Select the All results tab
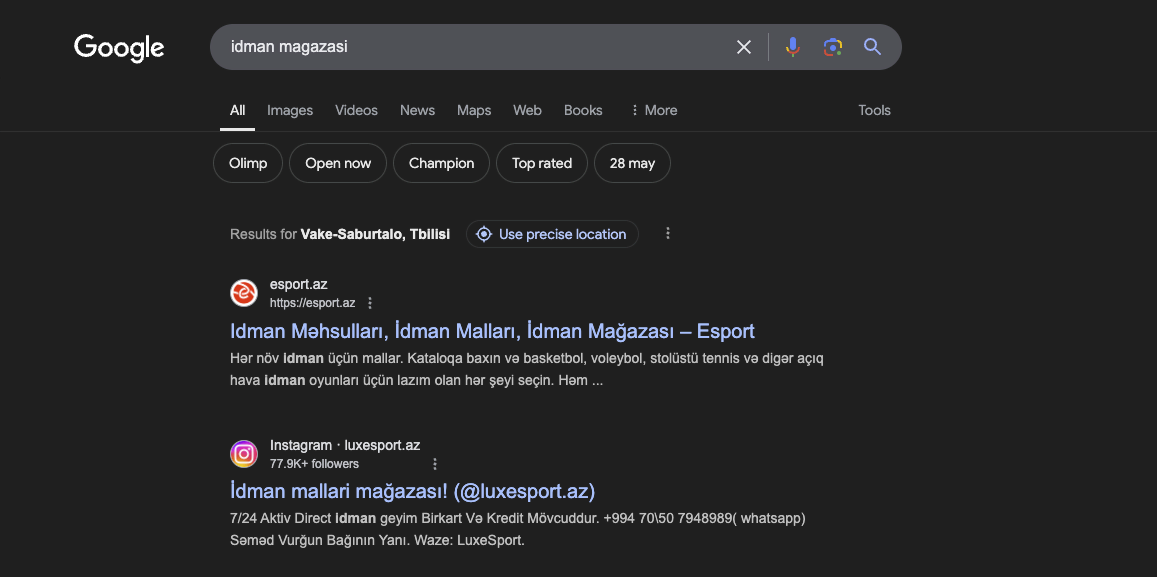Screen dimensions: 1157x577 click(x=238, y=110)
